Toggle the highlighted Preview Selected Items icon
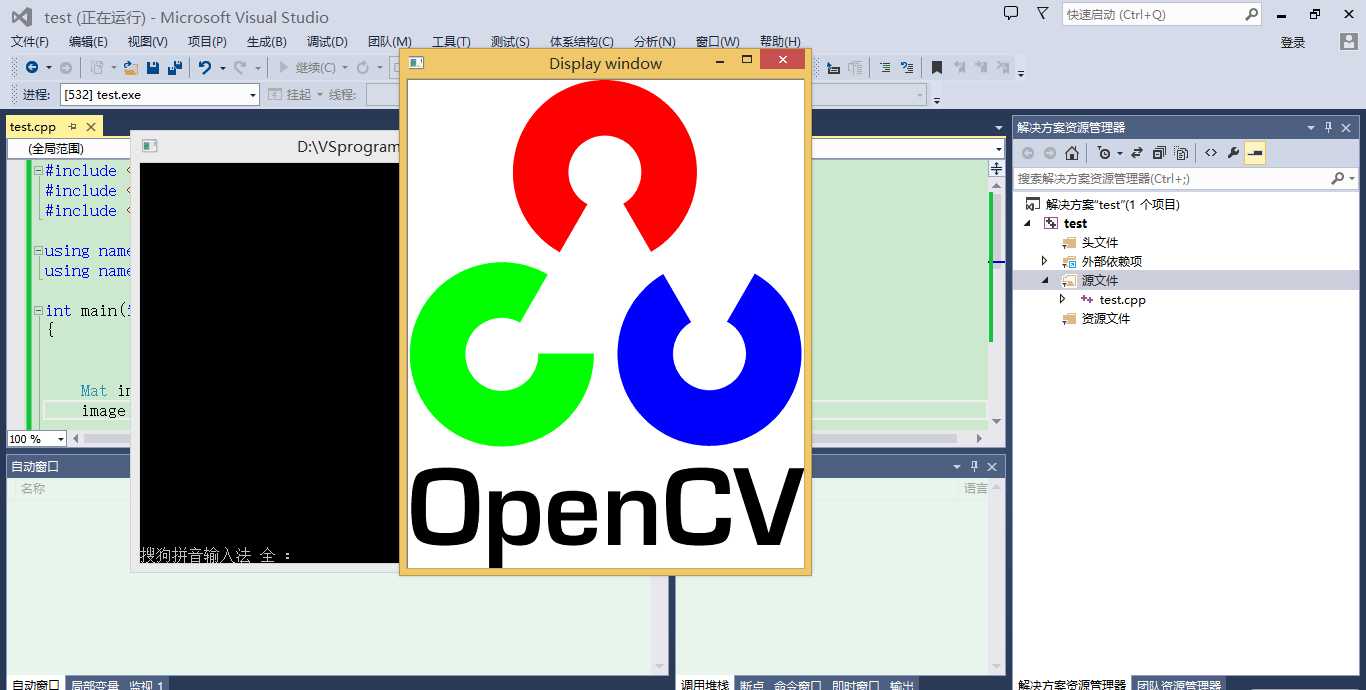 (x=1255, y=153)
